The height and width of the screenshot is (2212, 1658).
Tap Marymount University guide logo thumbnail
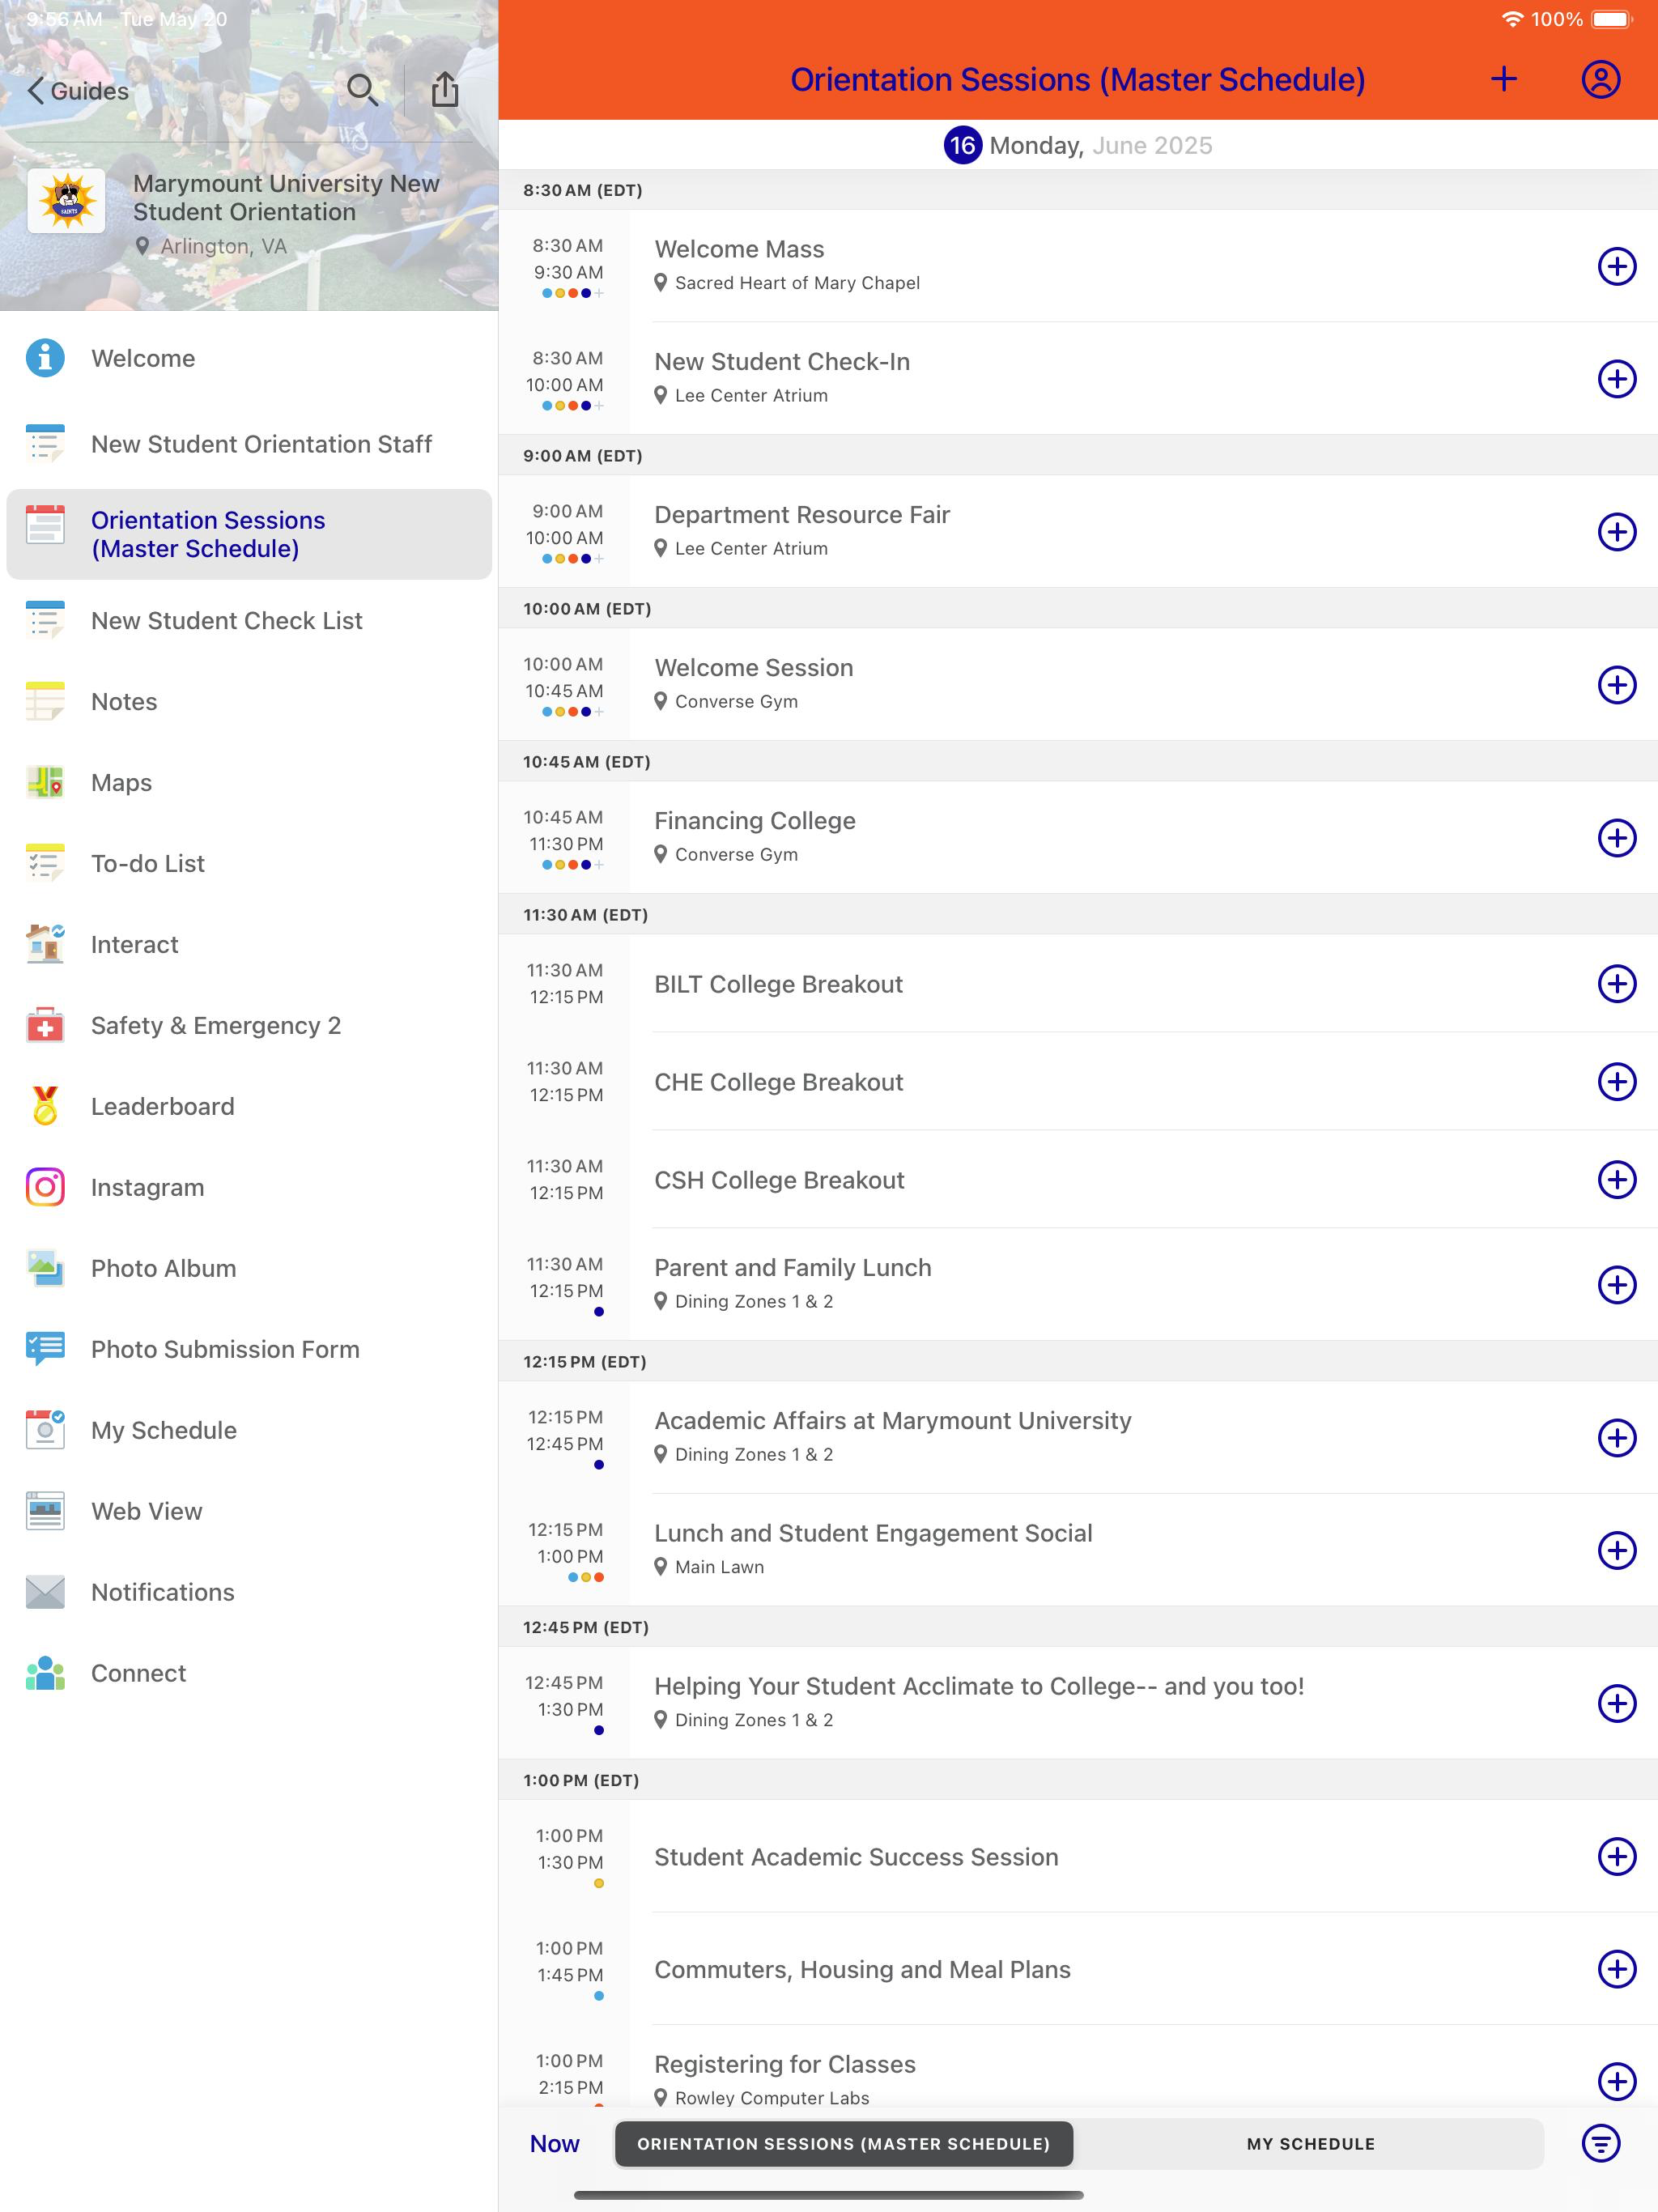[x=66, y=200]
